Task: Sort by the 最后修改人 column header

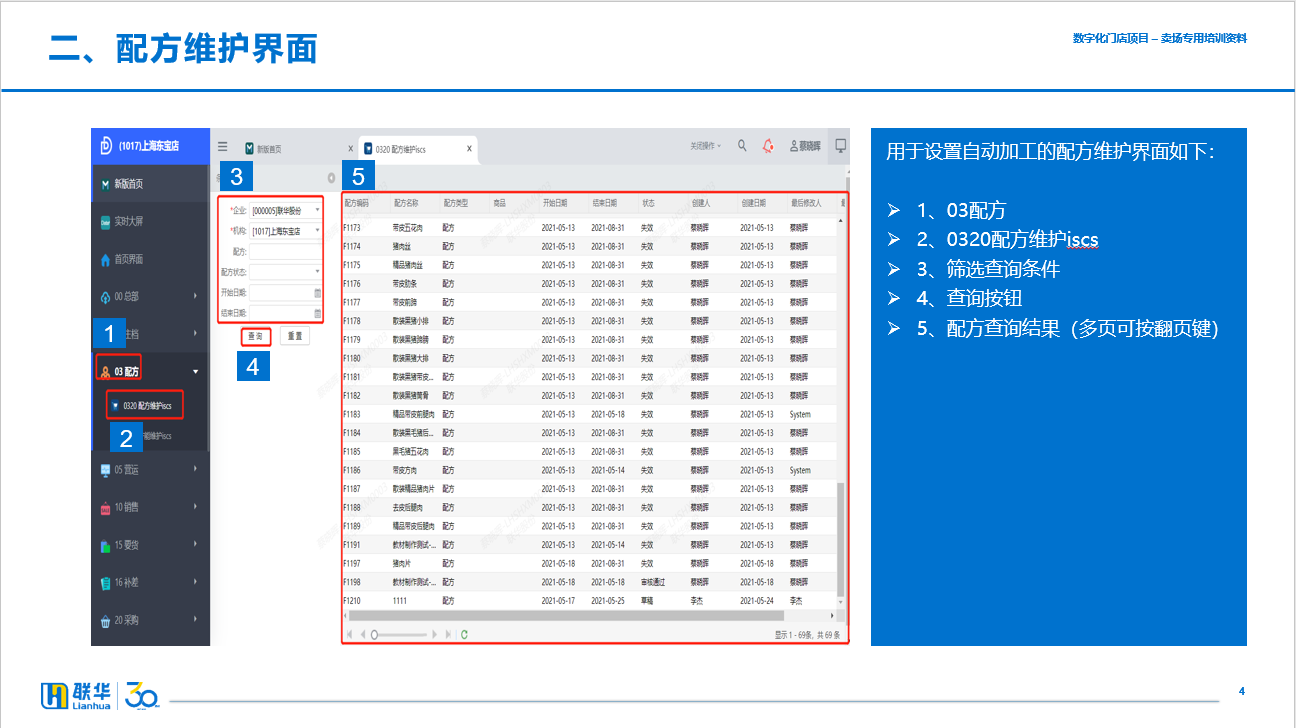Action: [812, 203]
